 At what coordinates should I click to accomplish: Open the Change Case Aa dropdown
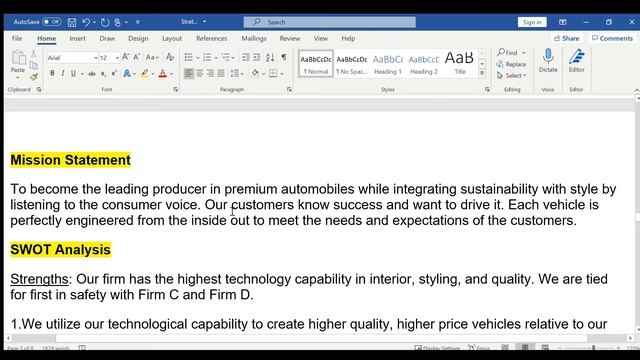[x=152, y=57]
